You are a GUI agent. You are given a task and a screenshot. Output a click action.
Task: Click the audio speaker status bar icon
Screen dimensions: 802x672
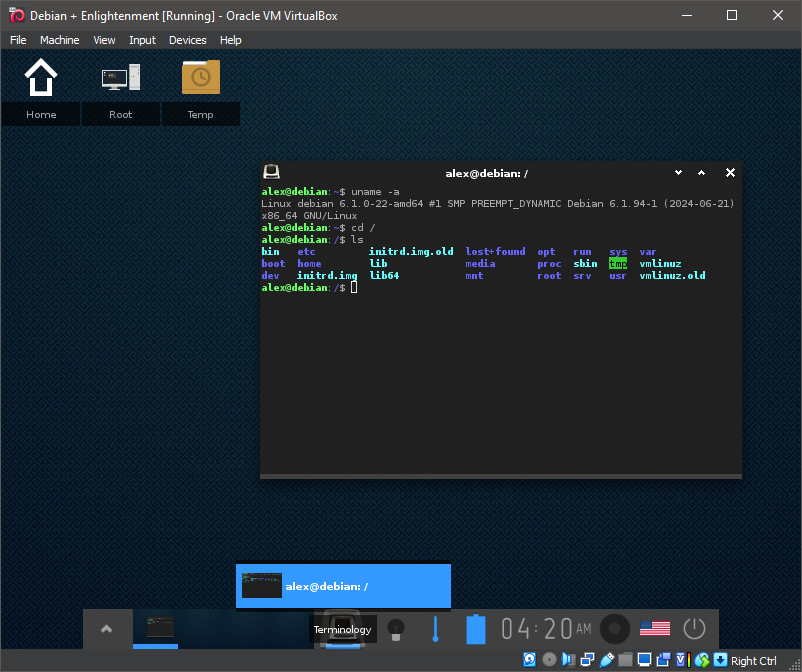coord(570,660)
